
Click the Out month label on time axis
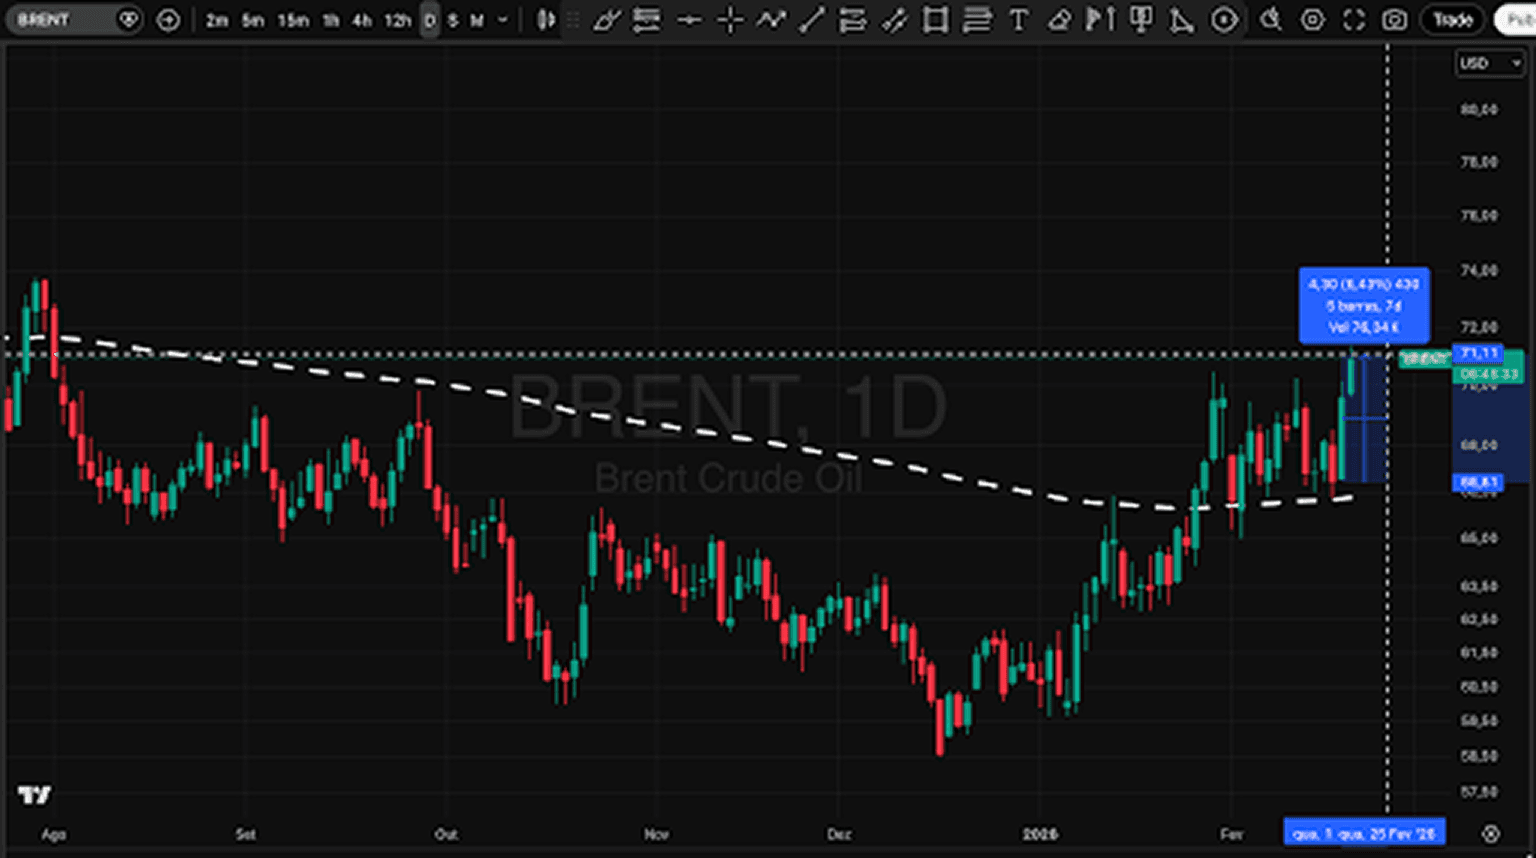[446, 834]
